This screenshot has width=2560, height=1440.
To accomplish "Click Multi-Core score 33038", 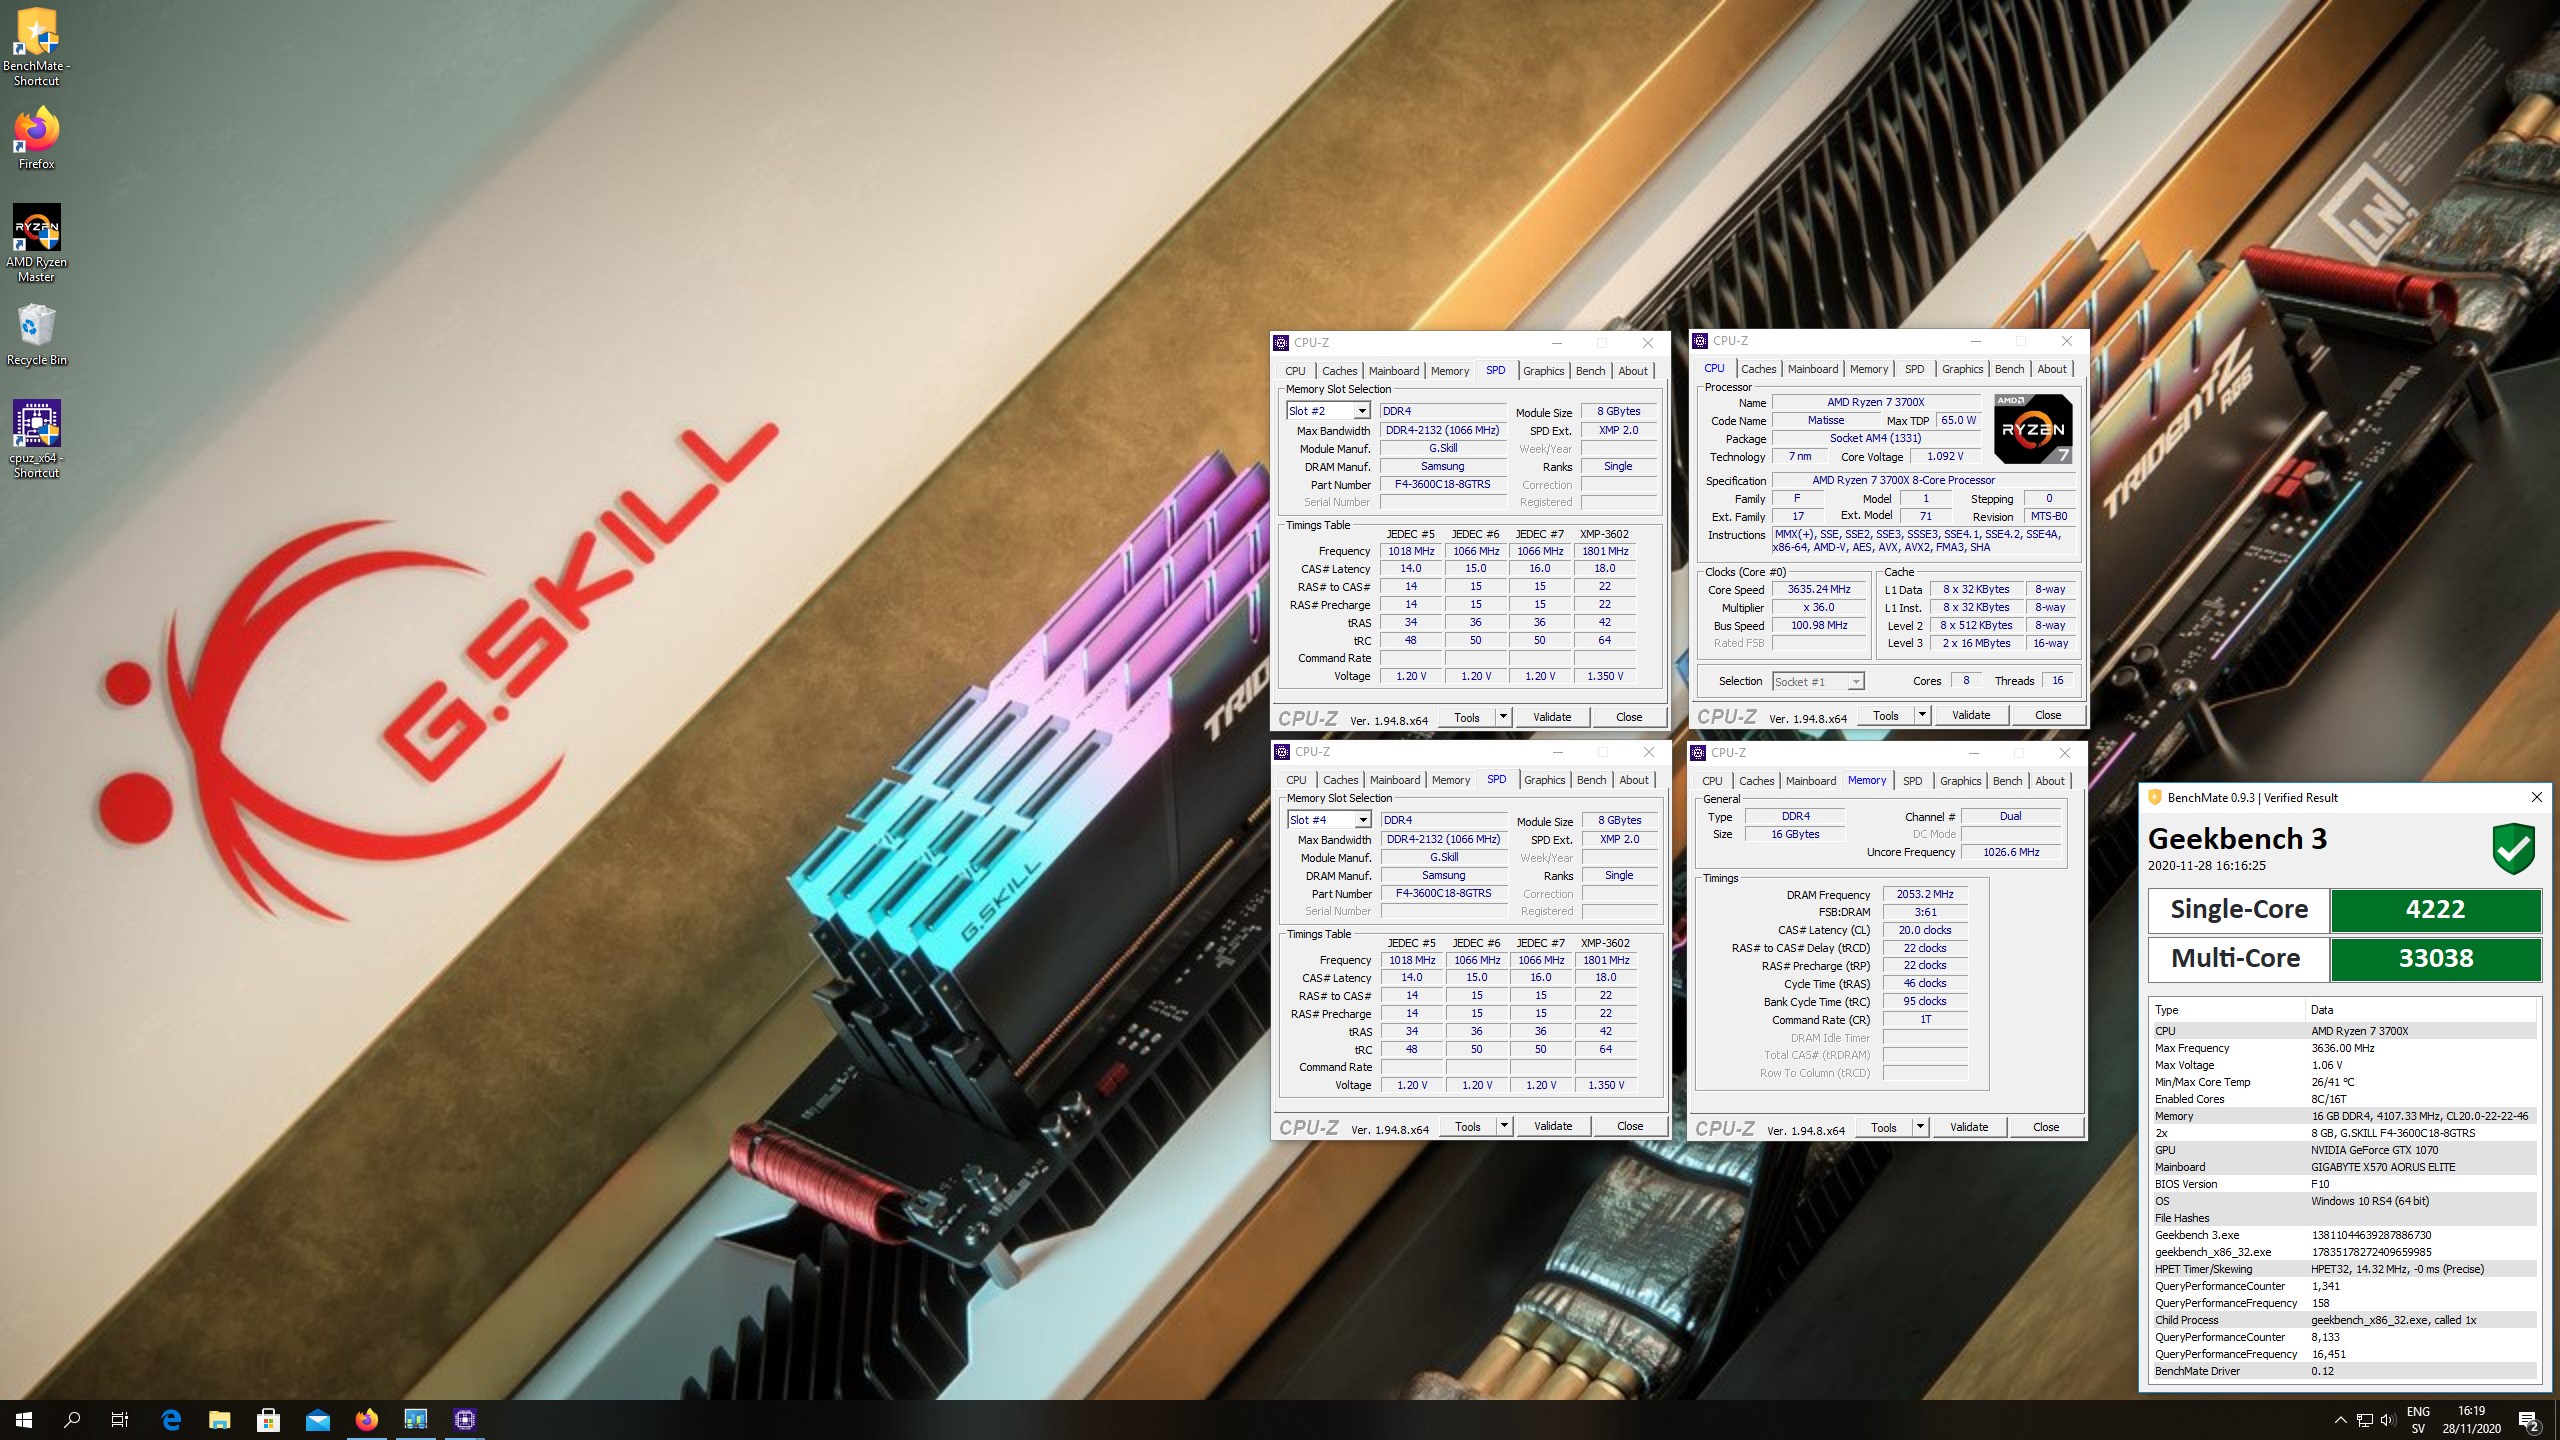I will coord(2435,958).
